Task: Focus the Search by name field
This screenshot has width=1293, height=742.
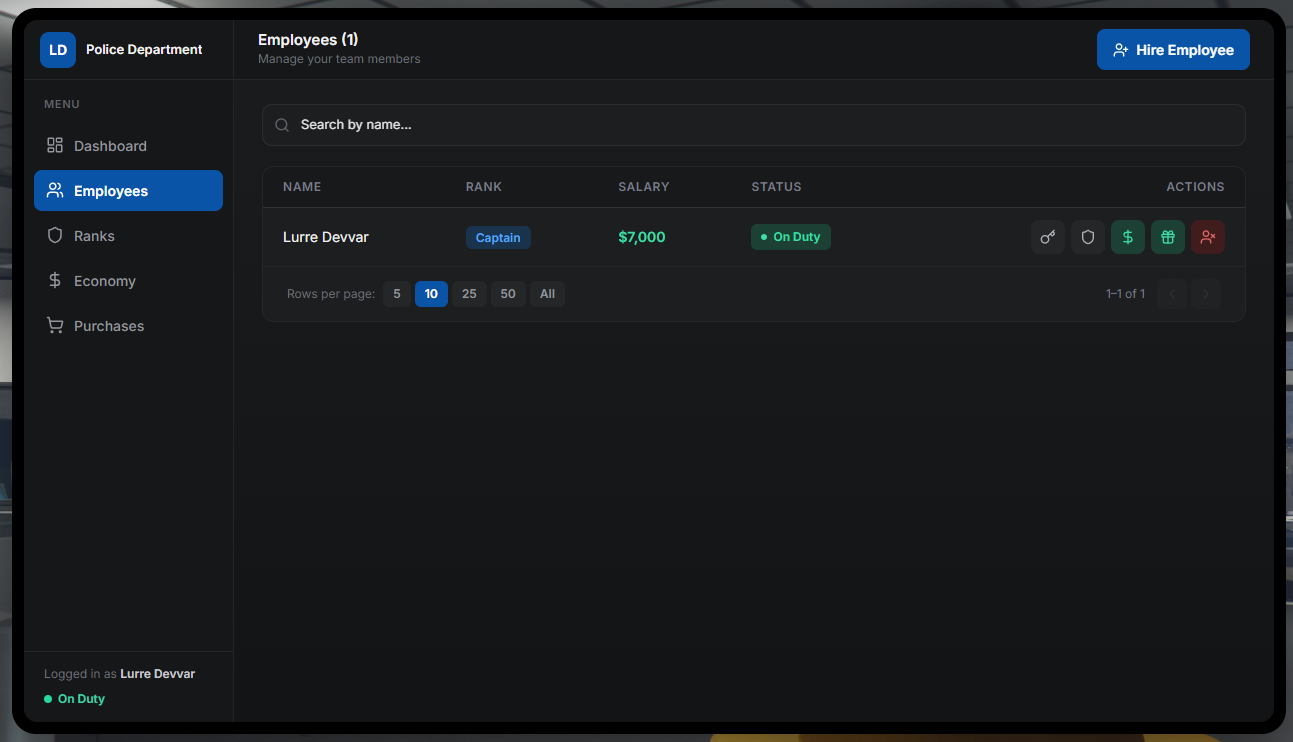Action: (x=754, y=125)
